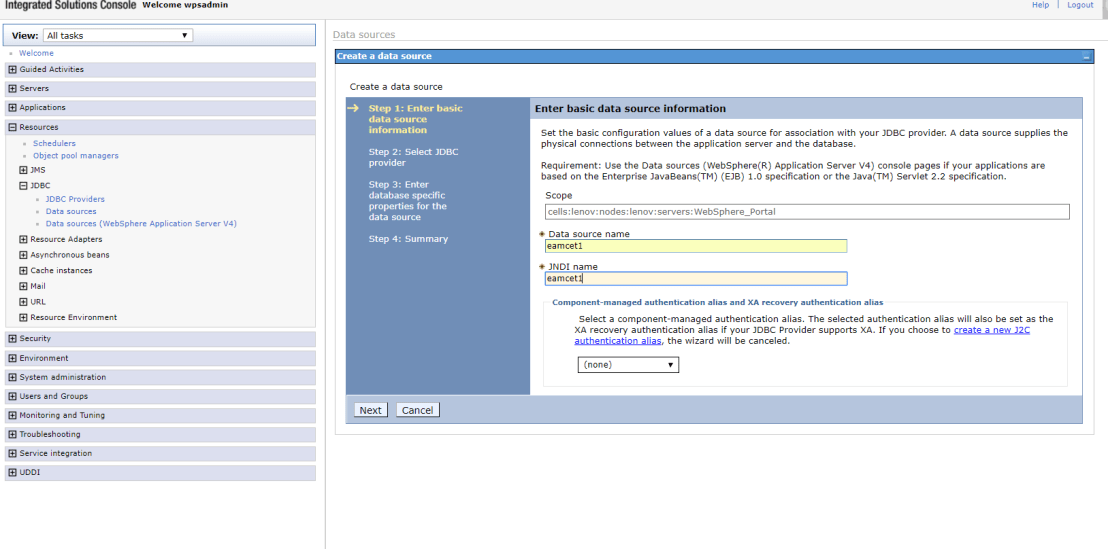This screenshot has width=1108, height=549.
Task: Open Data sources (WebSphere Application Server V4)
Action: pyautogui.click(x=141, y=224)
